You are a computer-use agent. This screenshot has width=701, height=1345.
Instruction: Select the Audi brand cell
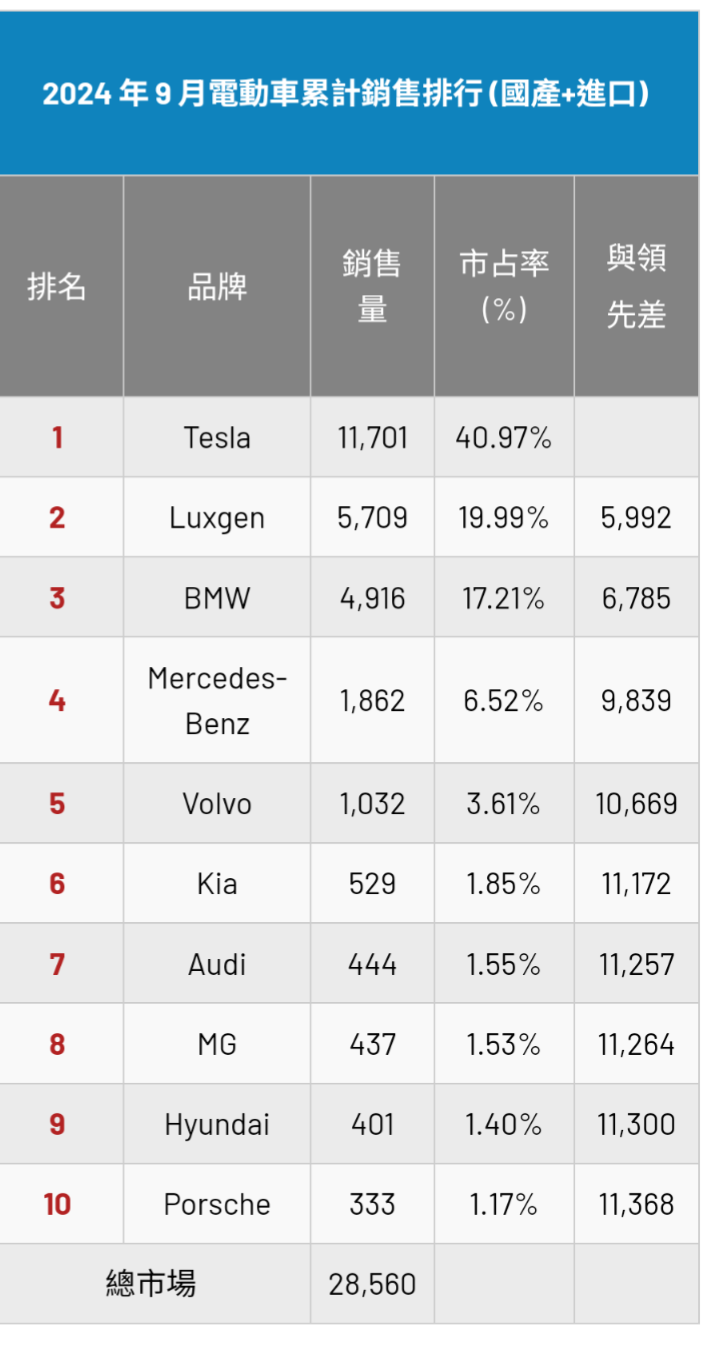217,964
